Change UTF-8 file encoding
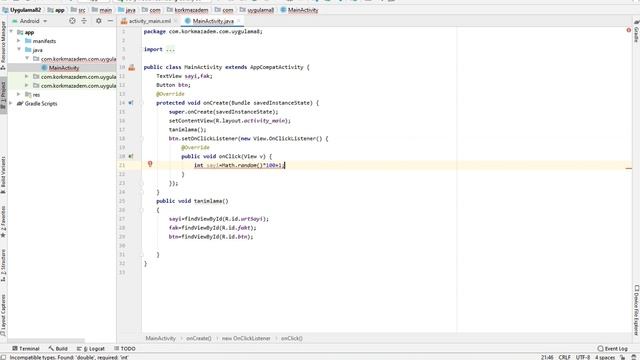This screenshot has height=360, width=640. (583, 357)
